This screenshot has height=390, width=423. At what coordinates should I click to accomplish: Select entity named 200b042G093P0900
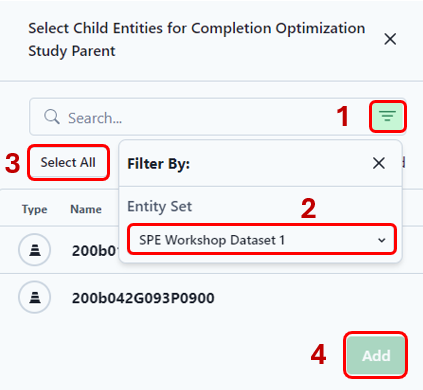[143, 298]
